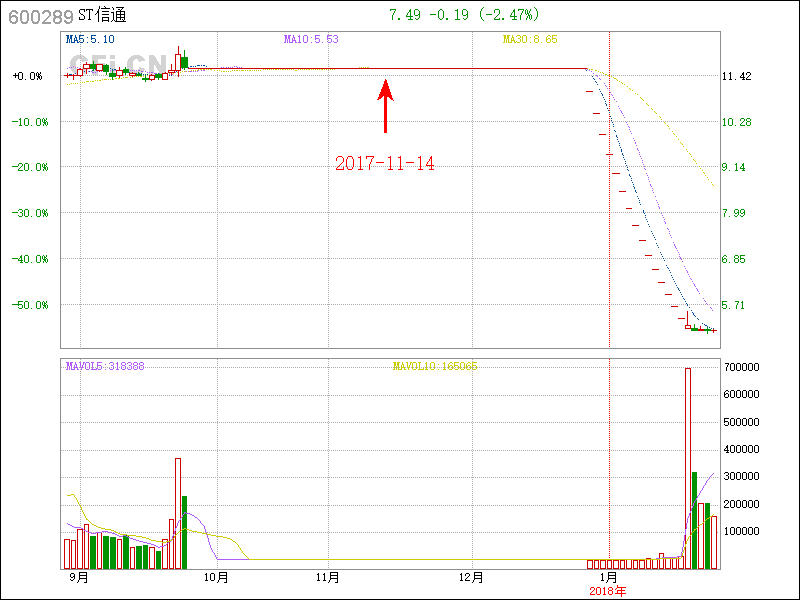Select the 2017-11-14 date annotation label

(x=385, y=164)
